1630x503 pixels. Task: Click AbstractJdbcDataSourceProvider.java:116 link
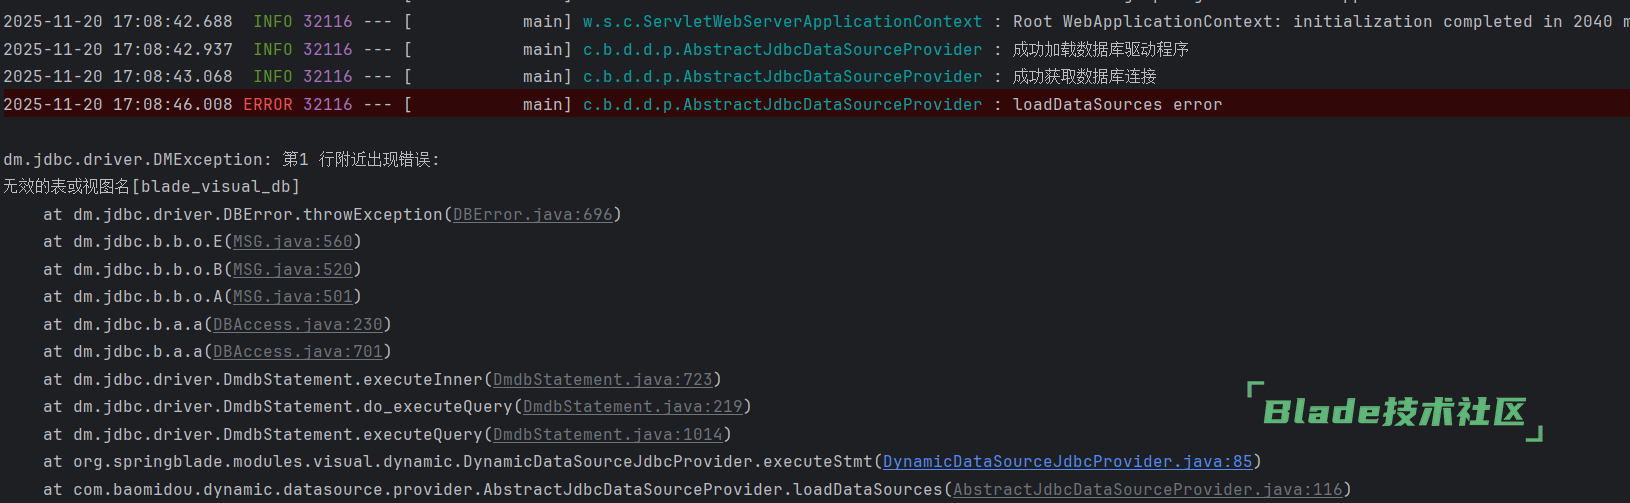point(1147,490)
